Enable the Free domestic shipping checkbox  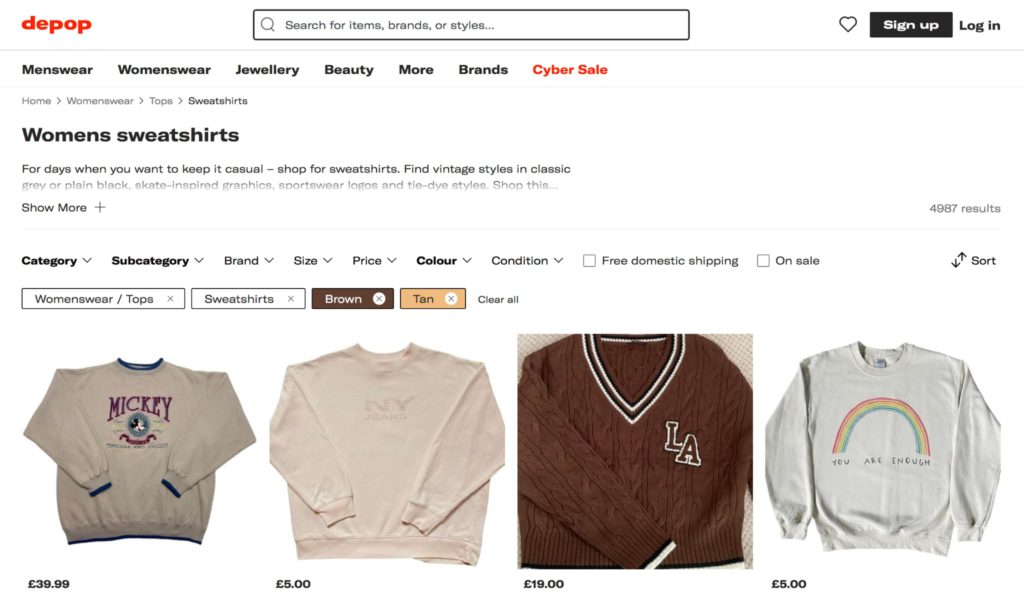(x=589, y=260)
